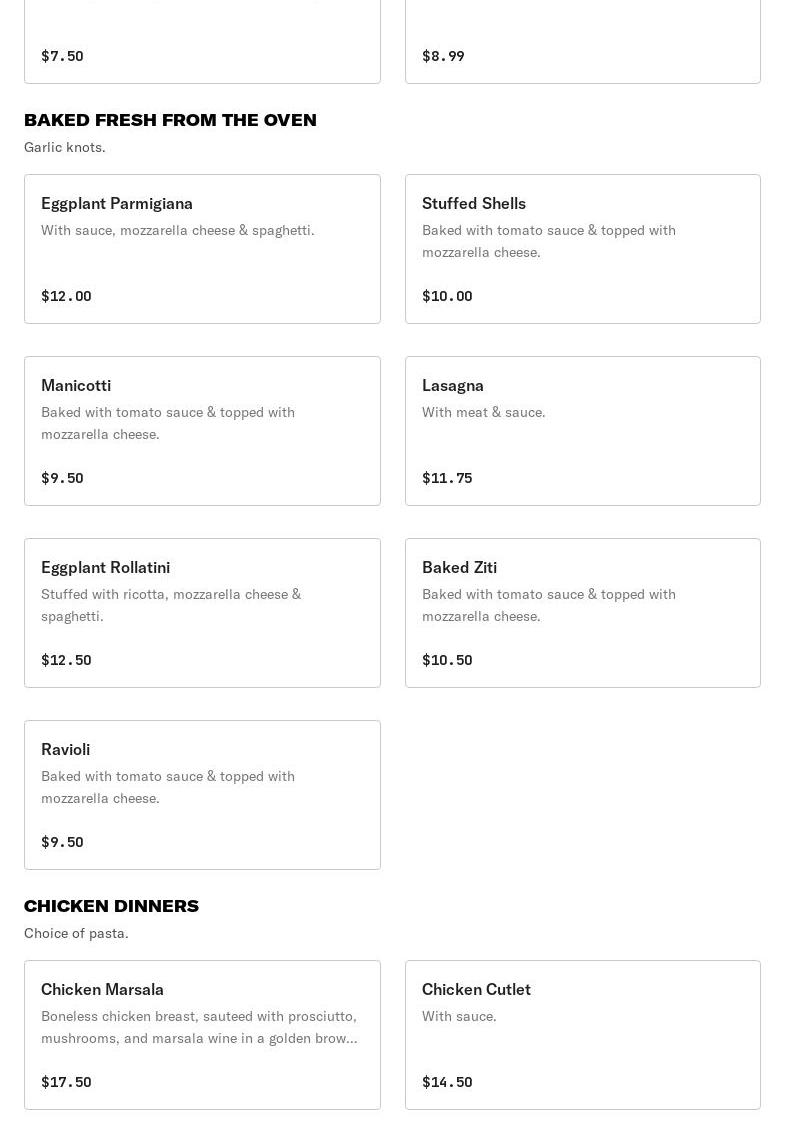Image resolution: width=785 pixels, height=1130 pixels.
Task: Click the $17.50 Chicken Marsala price
Action: [x=66, y=1082]
